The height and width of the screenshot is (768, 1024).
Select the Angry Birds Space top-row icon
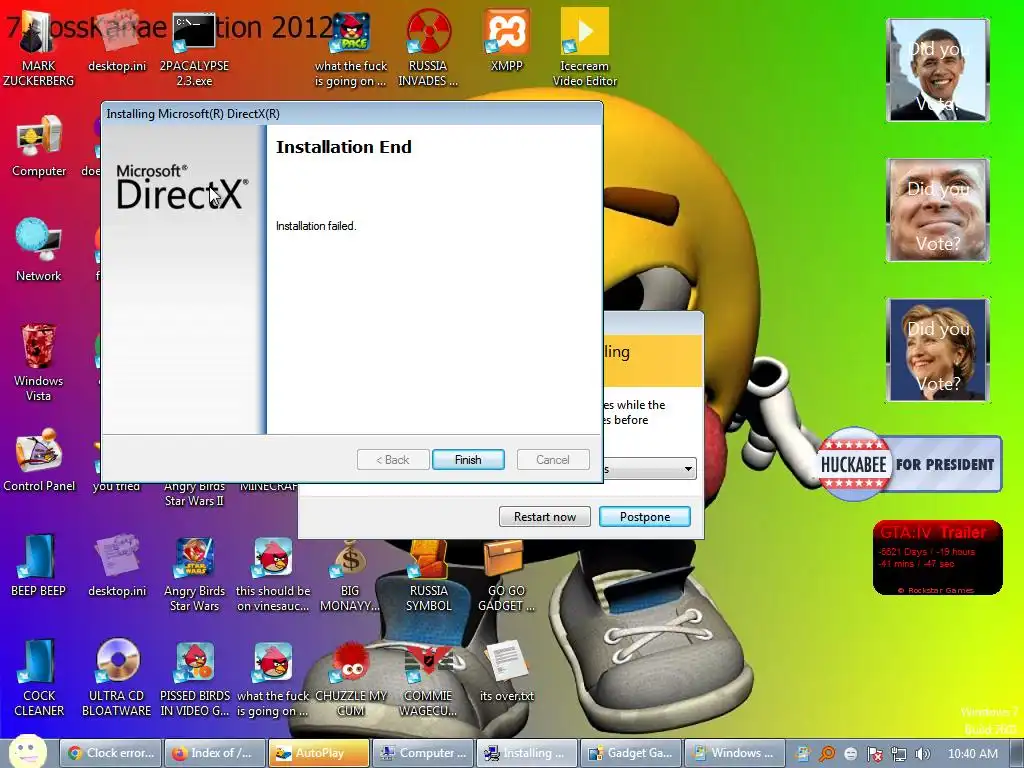tap(351, 48)
